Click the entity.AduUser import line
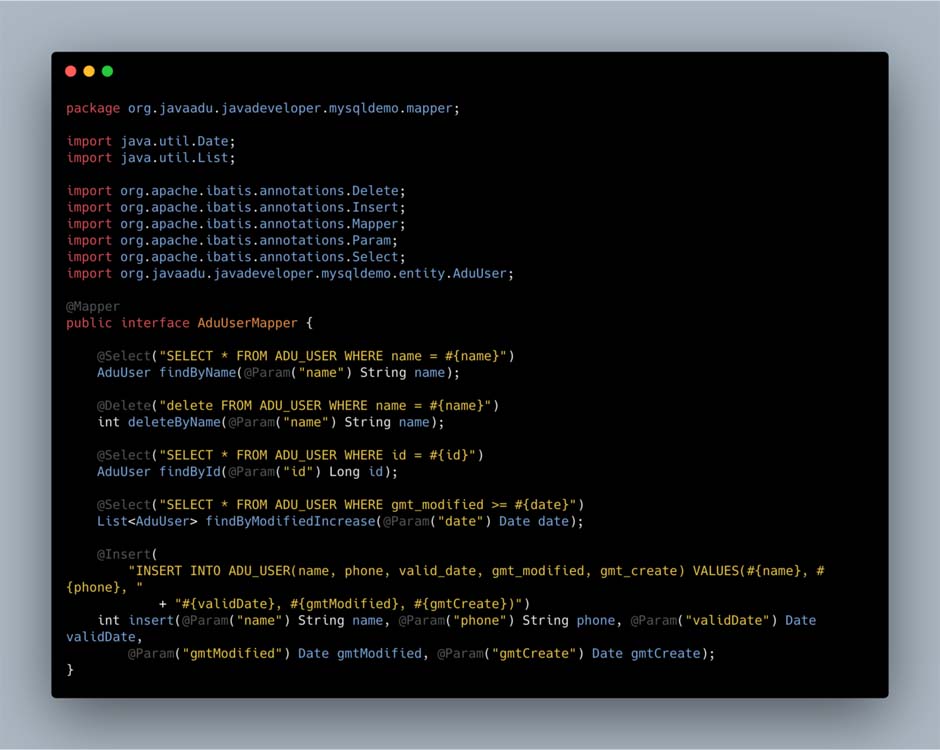Image resolution: width=940 pixels, height=750 pixels. tap(290, 273)
